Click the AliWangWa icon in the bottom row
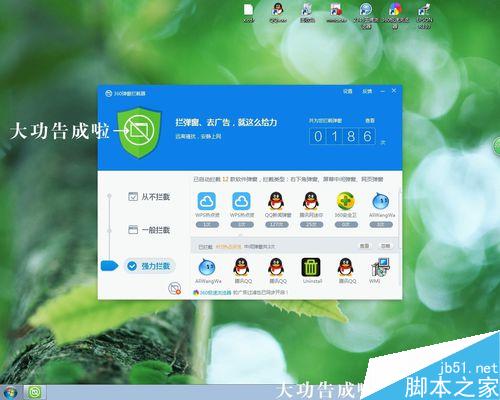 (207, 267)
